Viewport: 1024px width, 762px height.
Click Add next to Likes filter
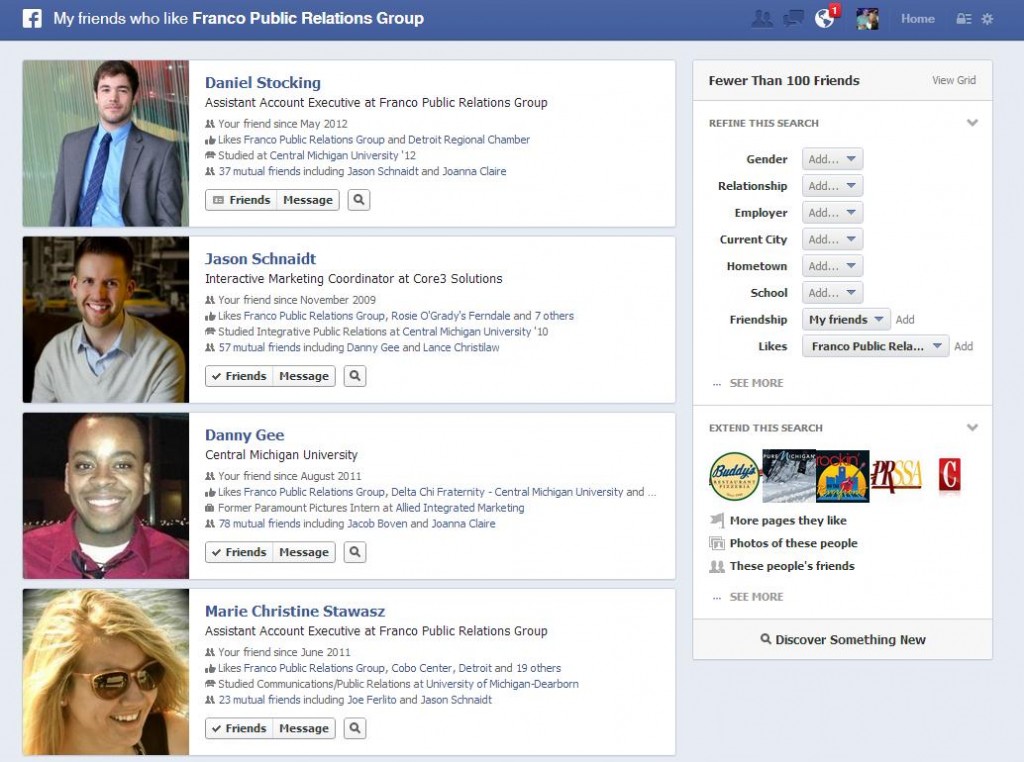pos(963,346)
